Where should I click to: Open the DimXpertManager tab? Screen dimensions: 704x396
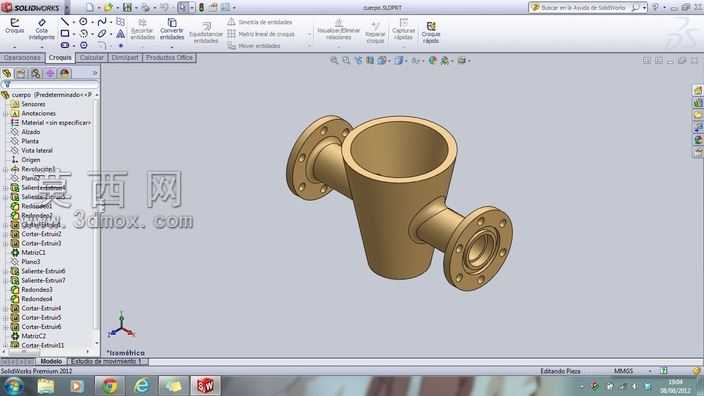[x=50, y=73]
